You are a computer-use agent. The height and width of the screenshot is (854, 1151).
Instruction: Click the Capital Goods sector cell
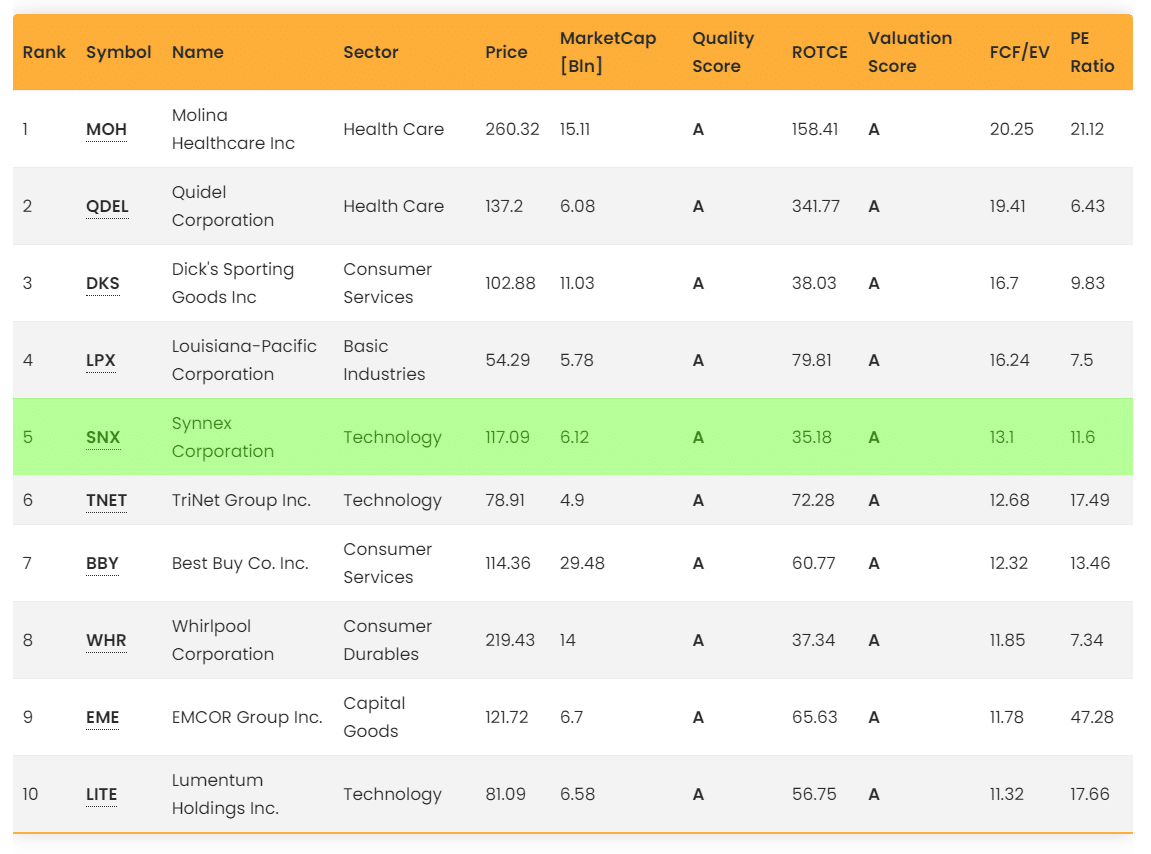[x=374, y=717]
